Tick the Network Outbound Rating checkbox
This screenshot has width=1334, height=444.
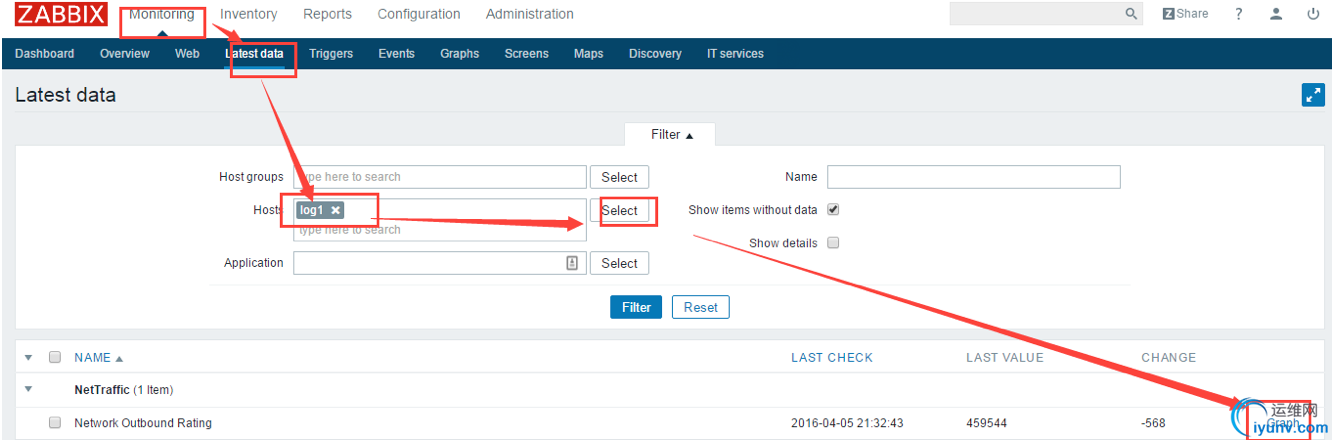pyautogui.click(x=55, y=423)
